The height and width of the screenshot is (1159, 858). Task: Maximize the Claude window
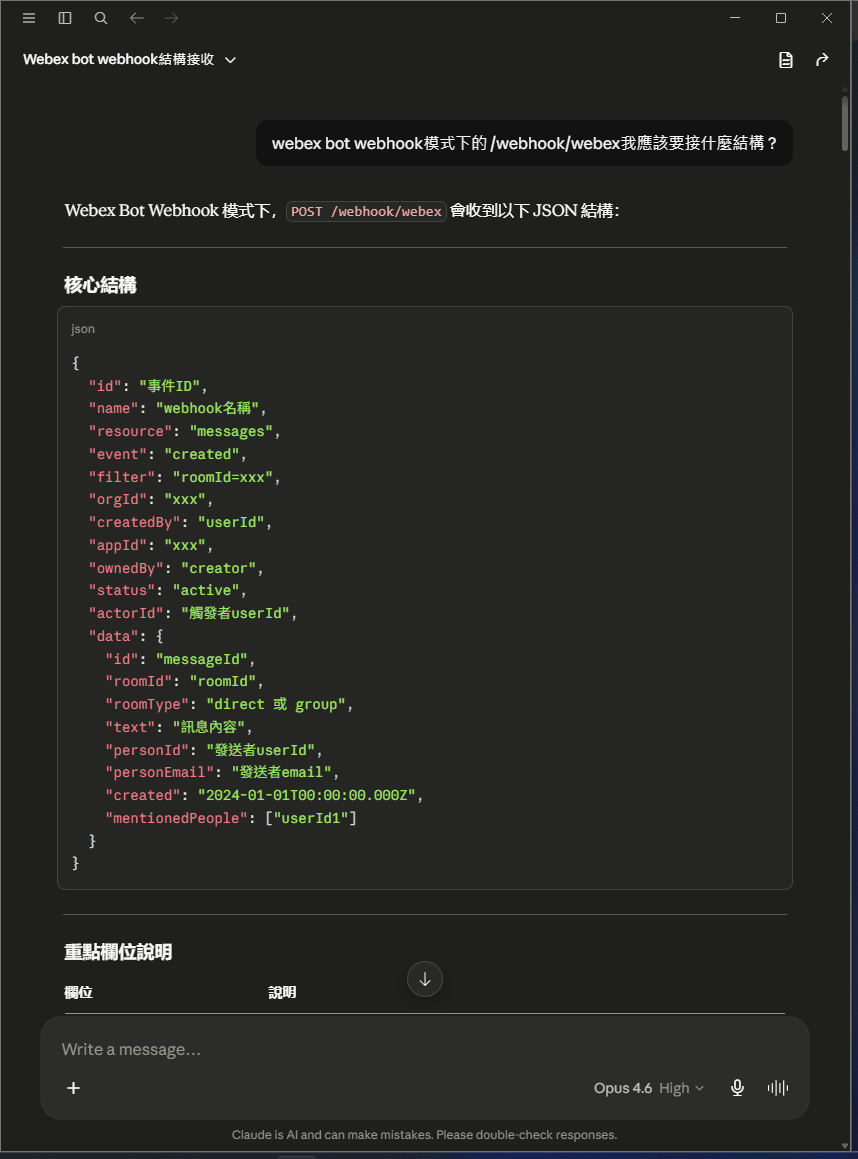pos(780,18)
